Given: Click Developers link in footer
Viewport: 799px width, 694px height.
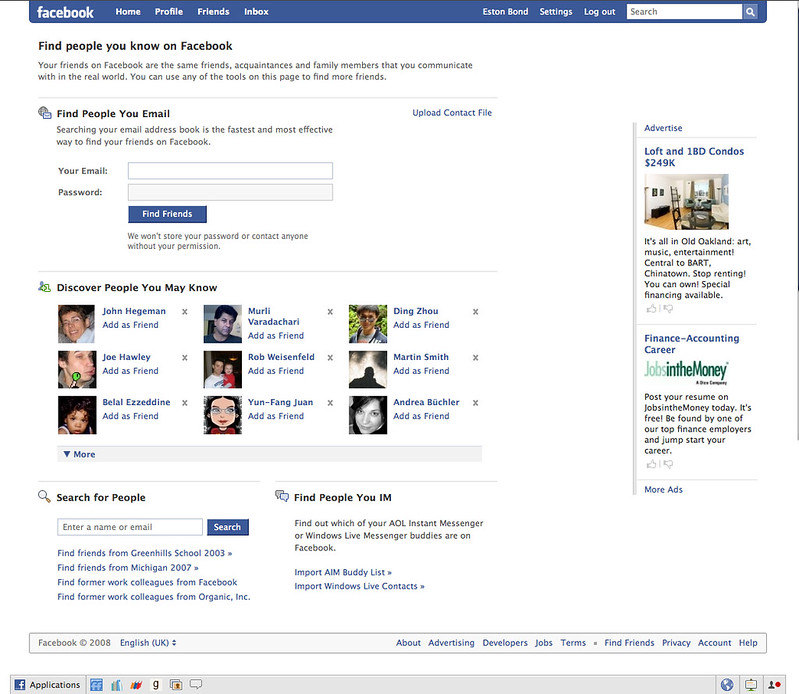Looking at the screenshot, I should (x=505, y=643).
